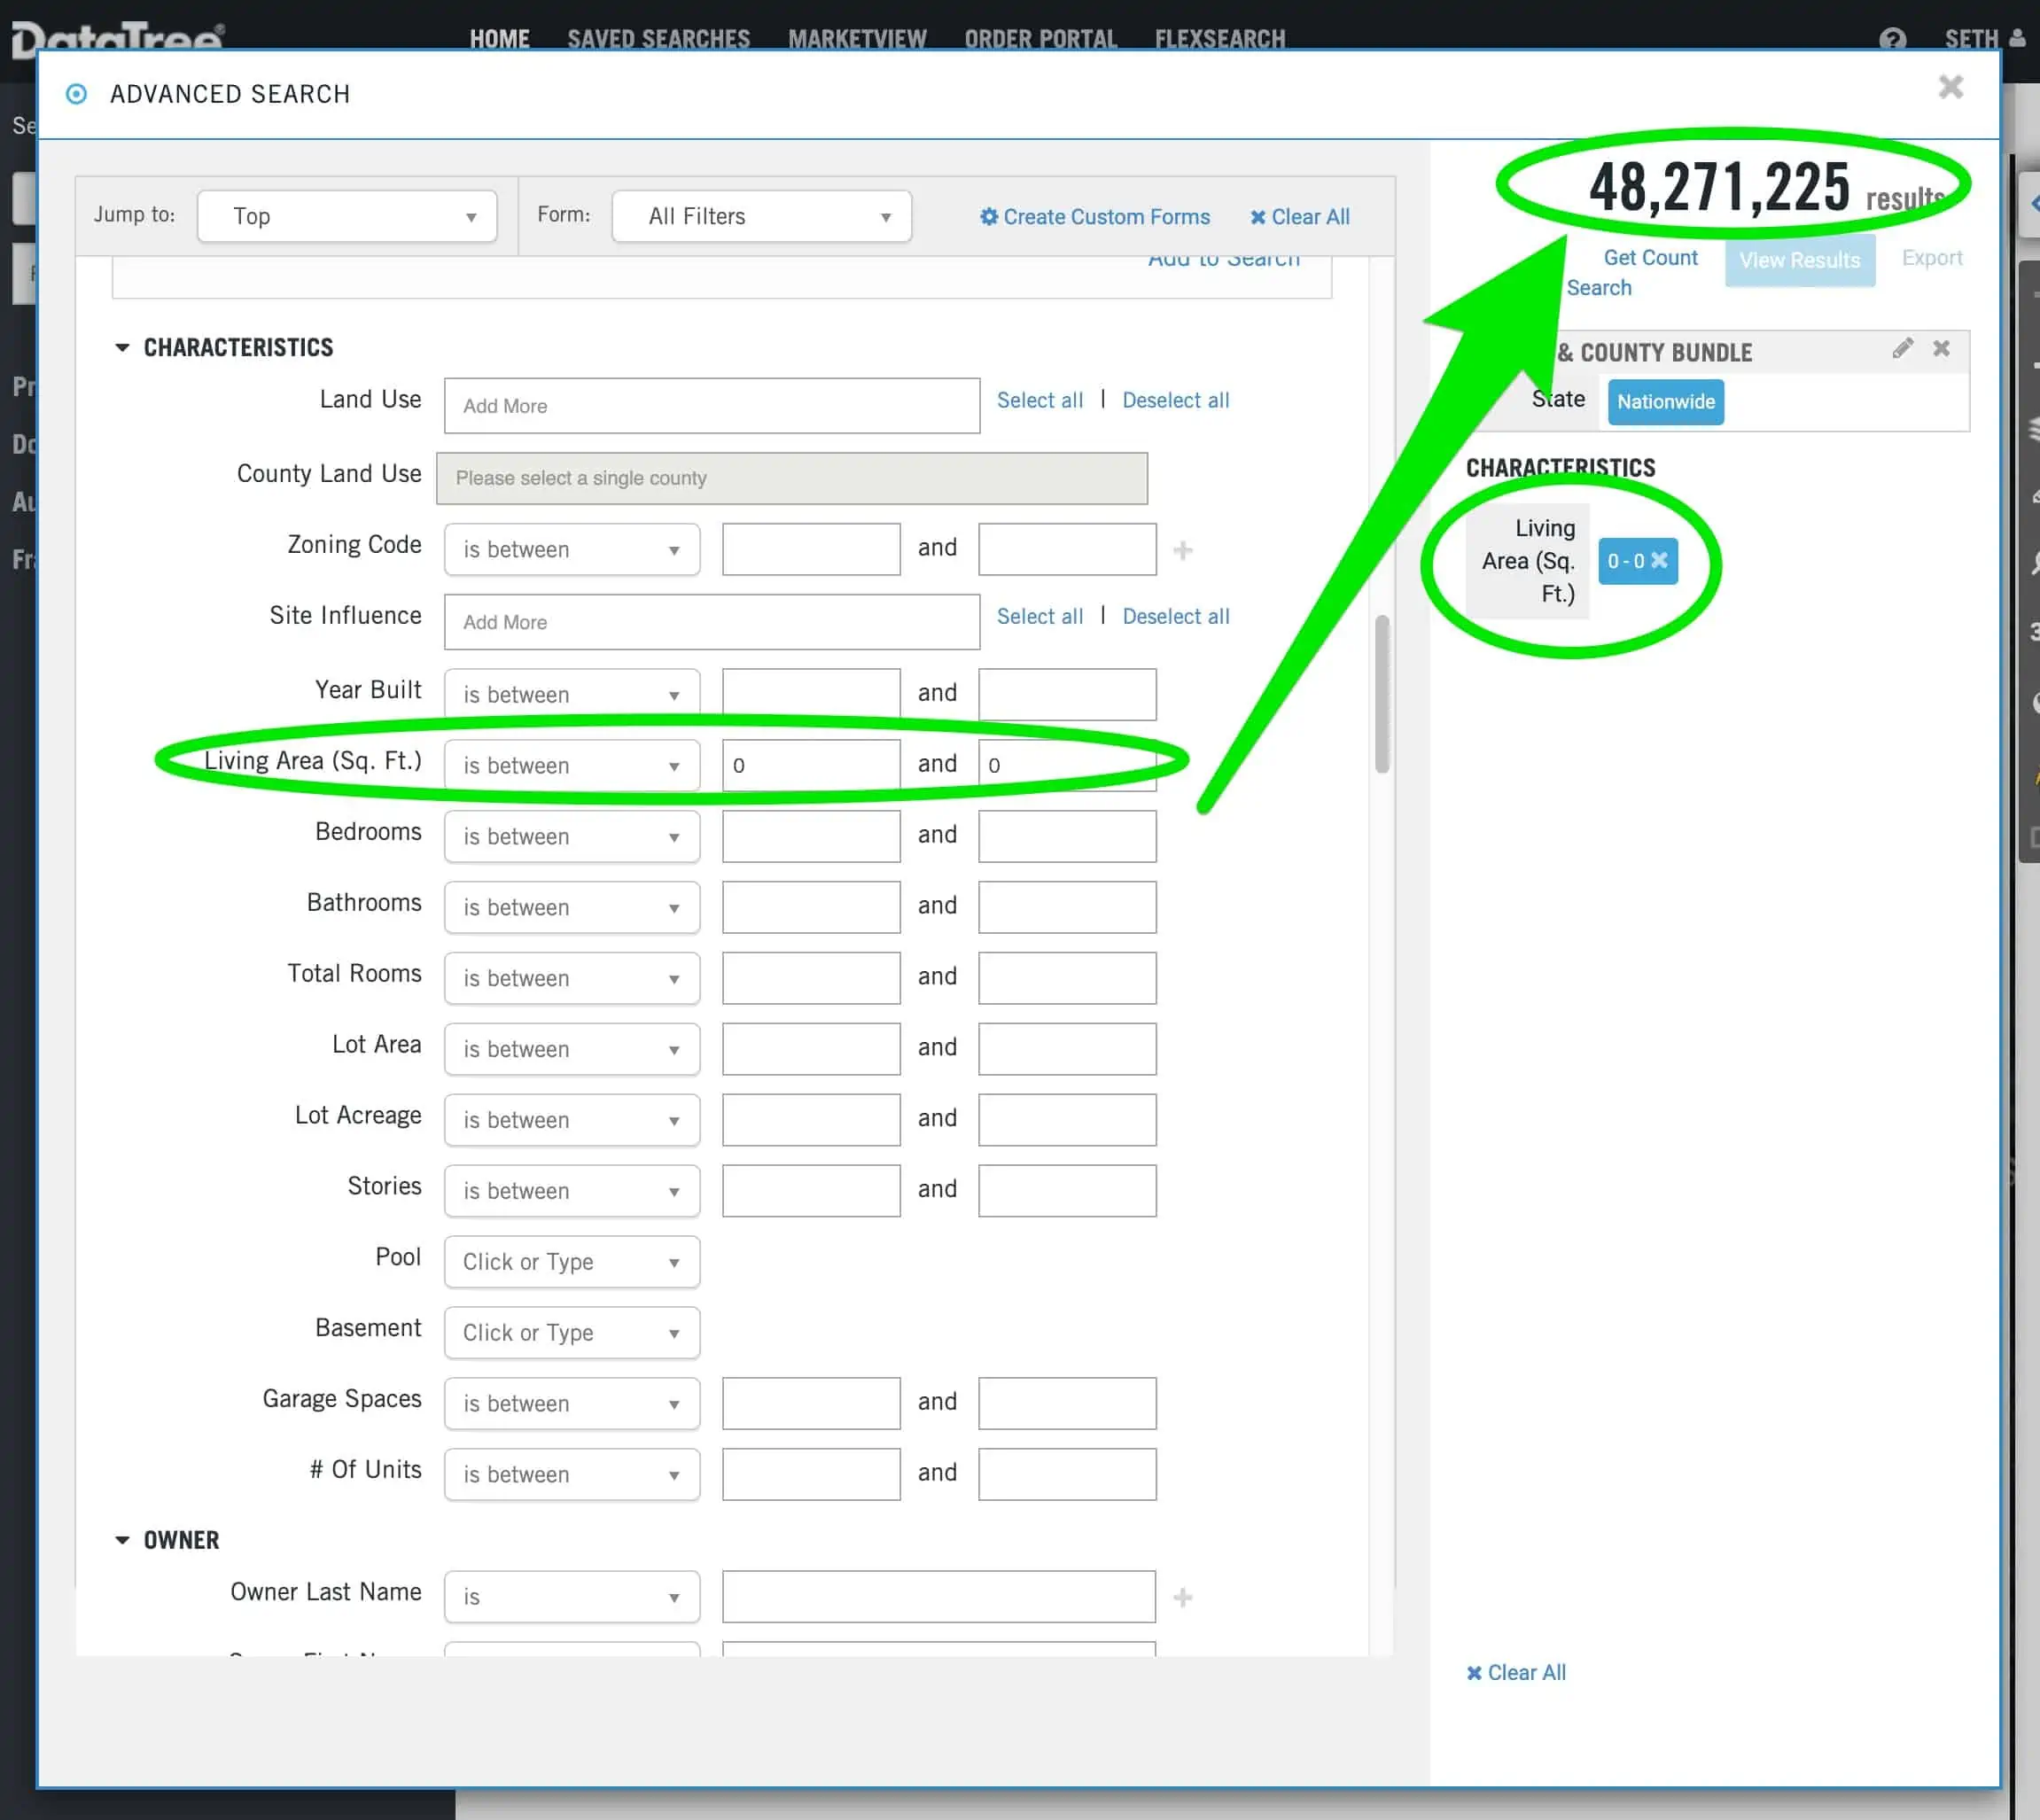Open the Lot Acreage operator dropdown
The height and width of the screenshot is (1820, 2040).
point(572,1120)
